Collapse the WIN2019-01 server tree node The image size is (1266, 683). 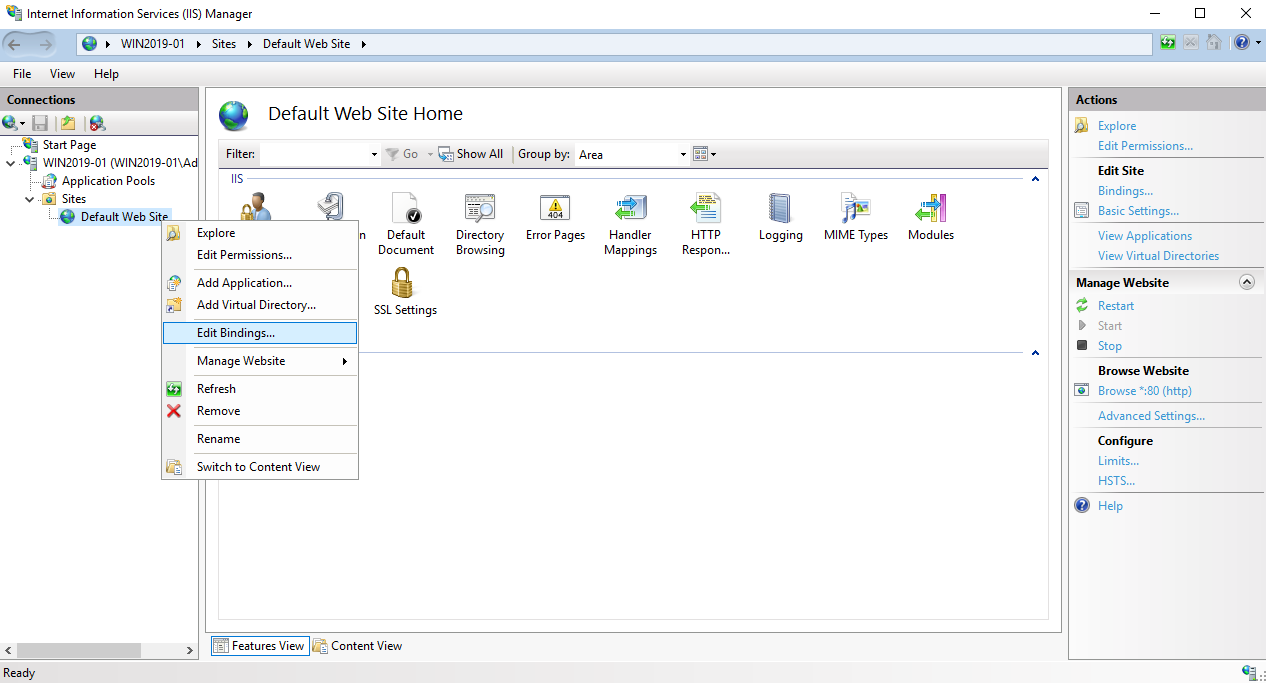[10, 163]
